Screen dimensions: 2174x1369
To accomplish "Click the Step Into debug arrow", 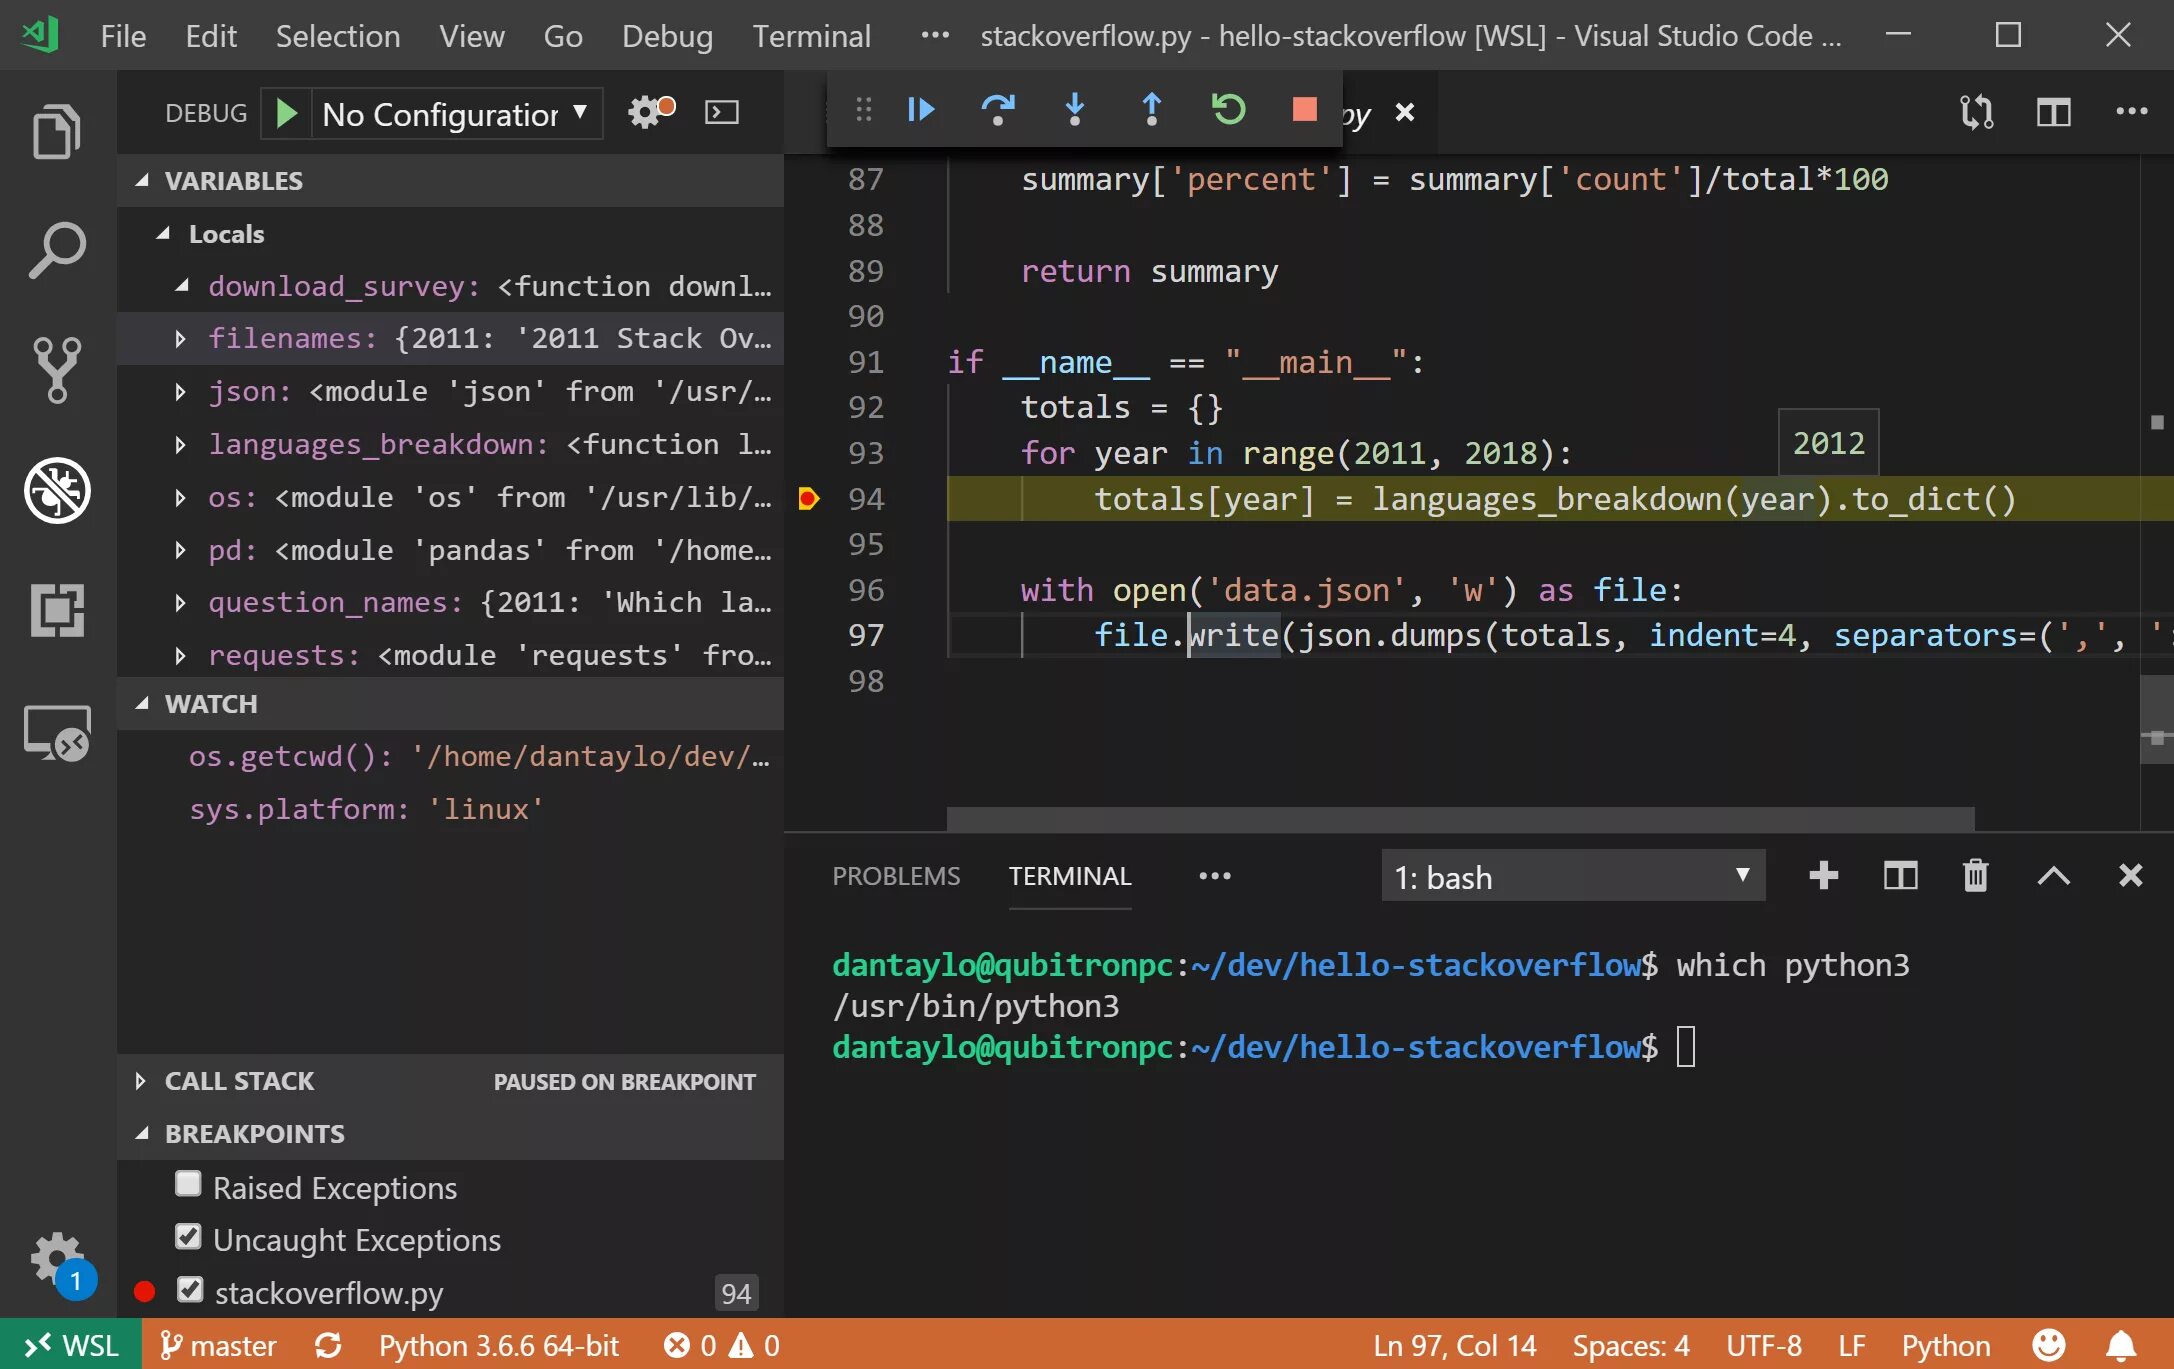I will [1074, 109].
